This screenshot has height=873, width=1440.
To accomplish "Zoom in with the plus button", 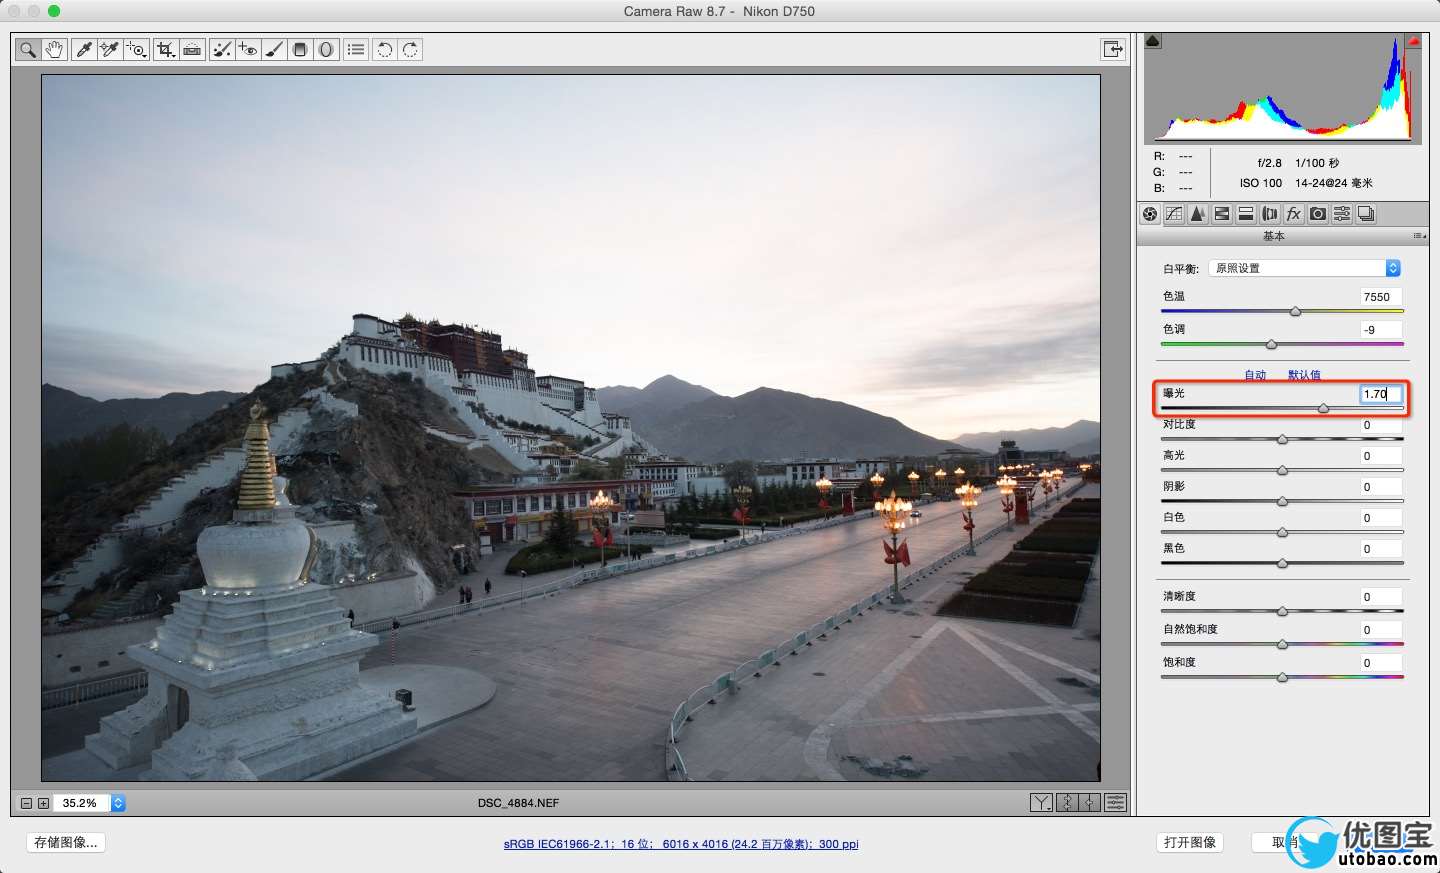I will [x=43, y=803].
